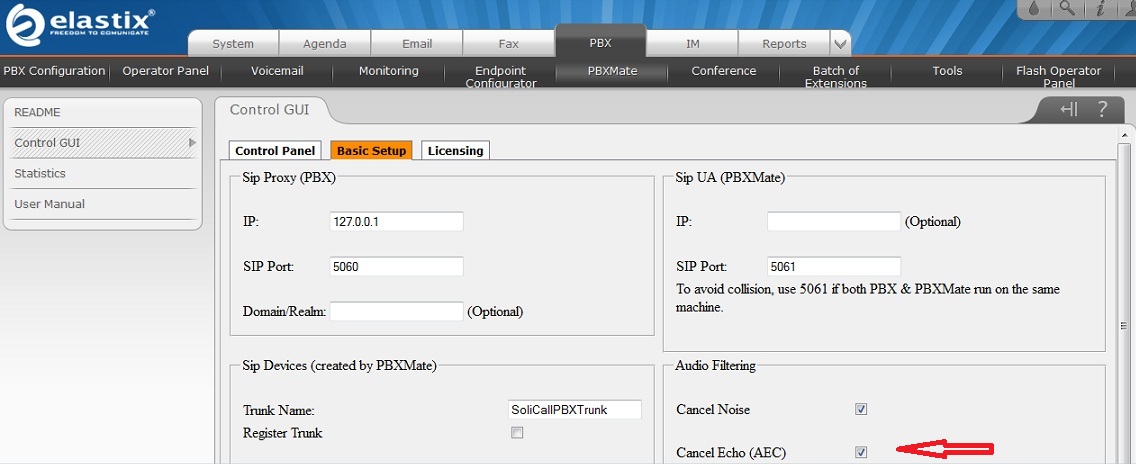1136x464 pixels.
Task: Click Domain/Realm input field
Action: tap(396, 311)
